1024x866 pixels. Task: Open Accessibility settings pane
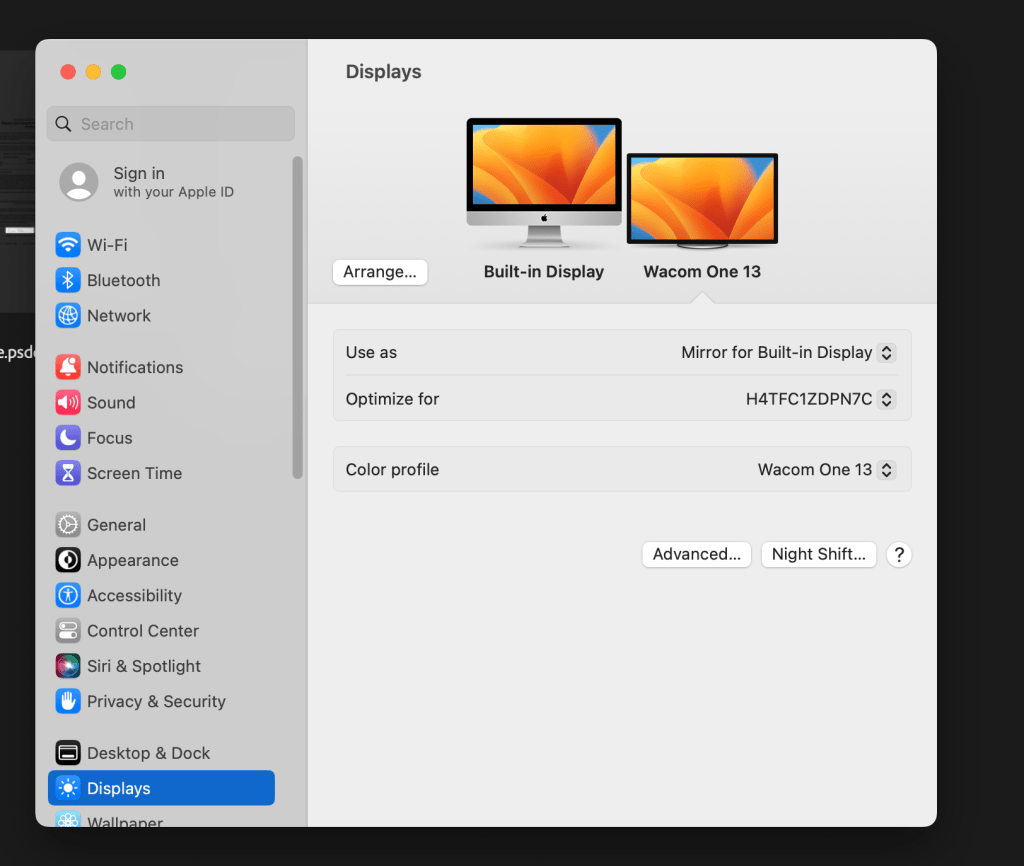point(134,596)
